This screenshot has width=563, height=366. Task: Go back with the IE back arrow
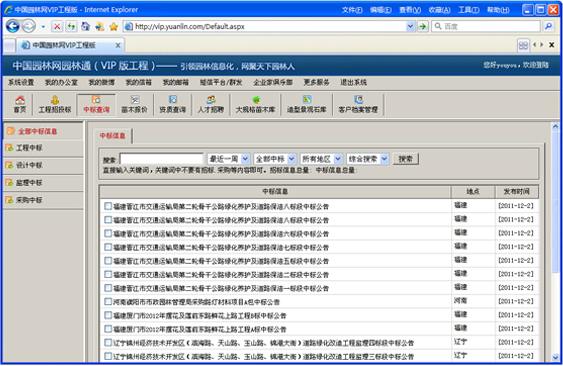pos(13,26)
